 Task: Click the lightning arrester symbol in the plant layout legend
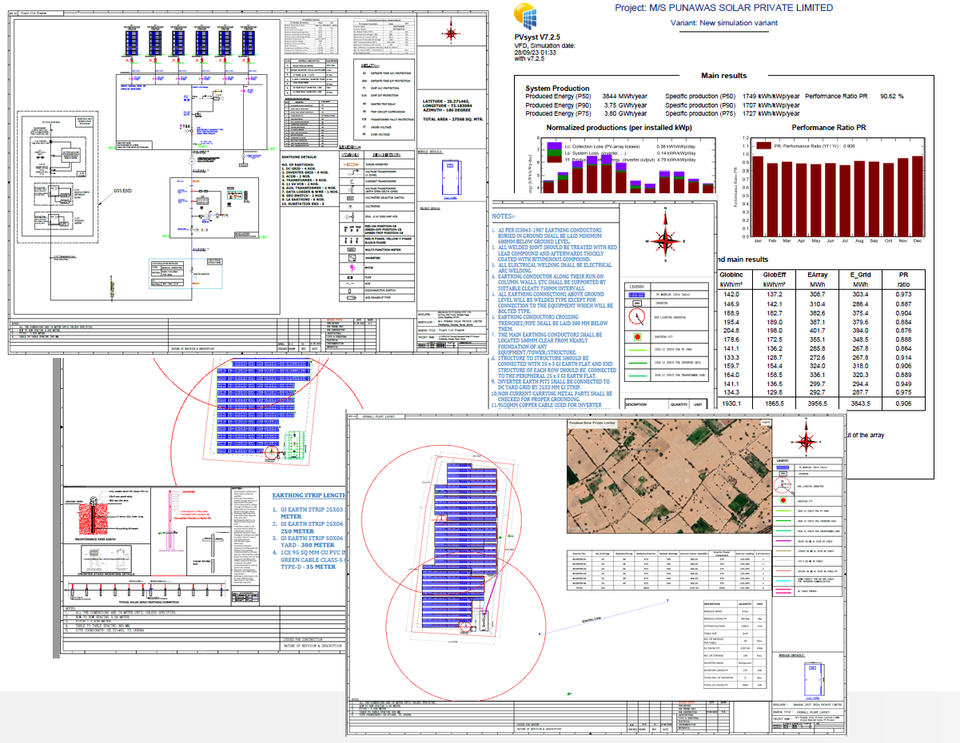coord(782,486)
